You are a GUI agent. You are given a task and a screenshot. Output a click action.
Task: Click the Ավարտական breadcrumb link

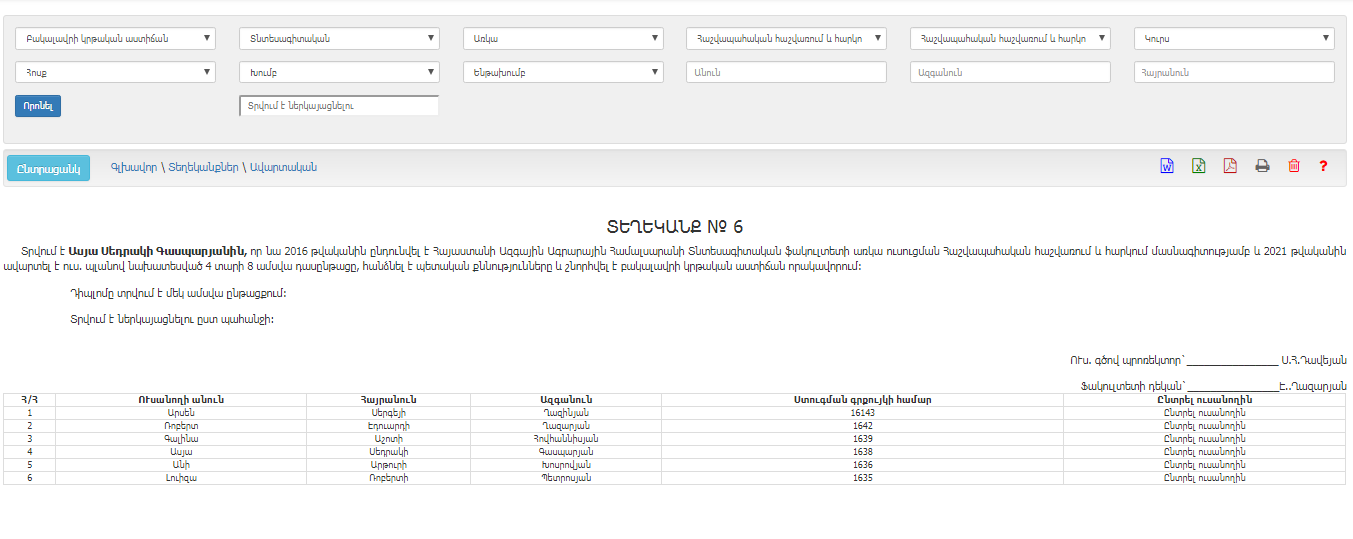pyautogui.click(x=283, y=168)
